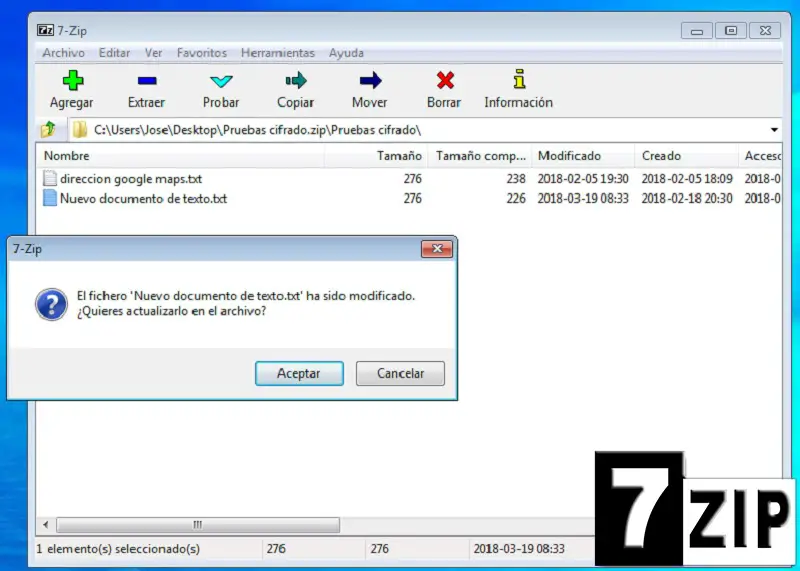Open the Favoritos menu
Screen dimensions: 800x571
pos(202,53)
